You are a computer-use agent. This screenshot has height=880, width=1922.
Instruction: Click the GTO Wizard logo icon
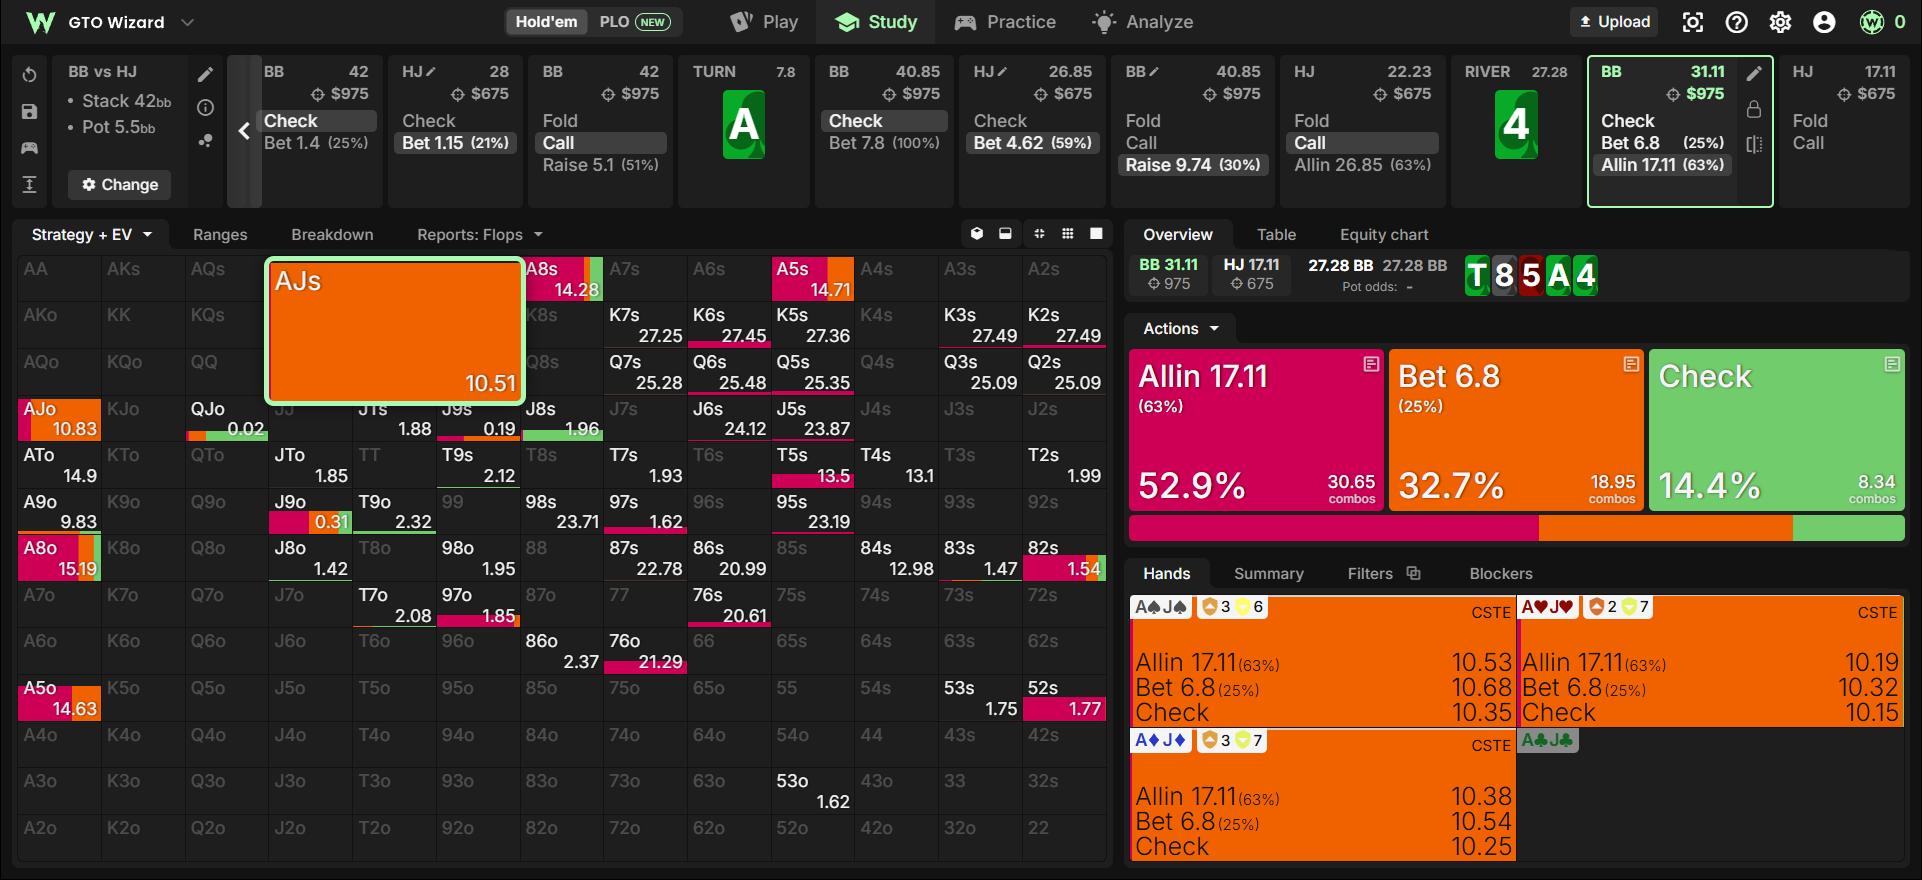(x=40, y=22)
